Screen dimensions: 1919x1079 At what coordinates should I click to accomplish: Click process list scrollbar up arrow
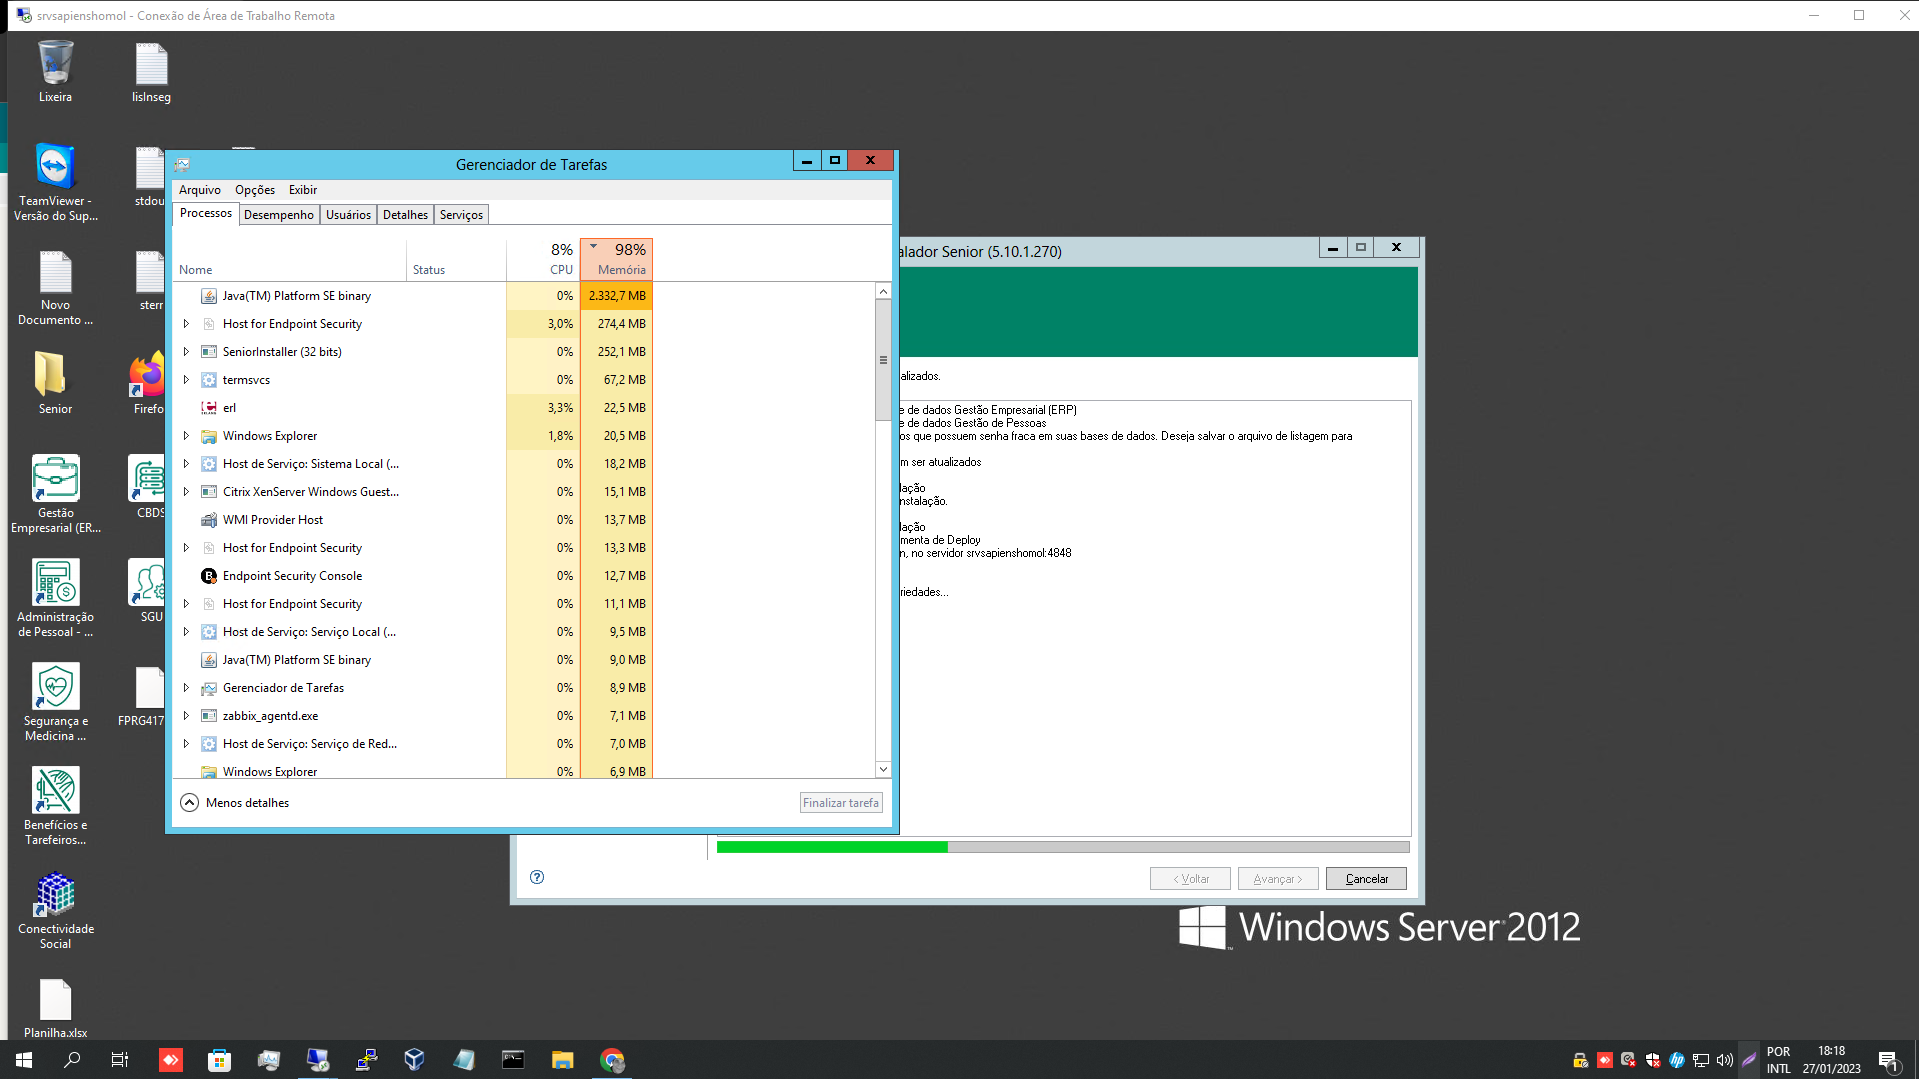tap(883, 292)
